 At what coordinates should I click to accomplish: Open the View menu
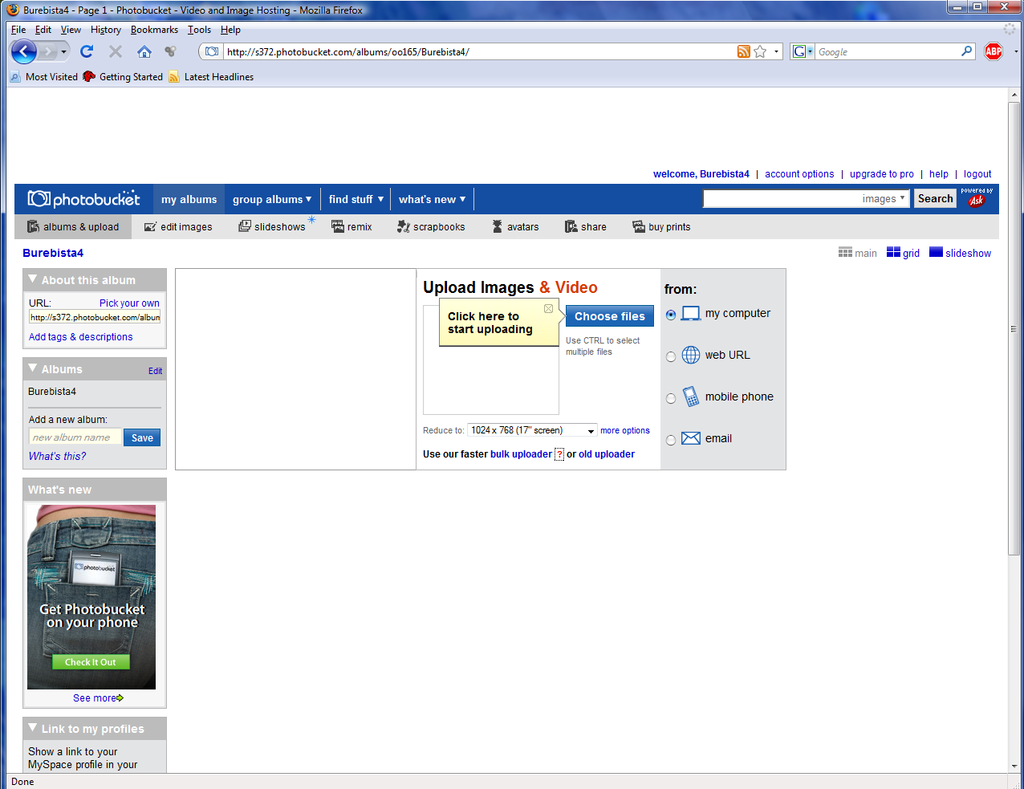[71, 29]
